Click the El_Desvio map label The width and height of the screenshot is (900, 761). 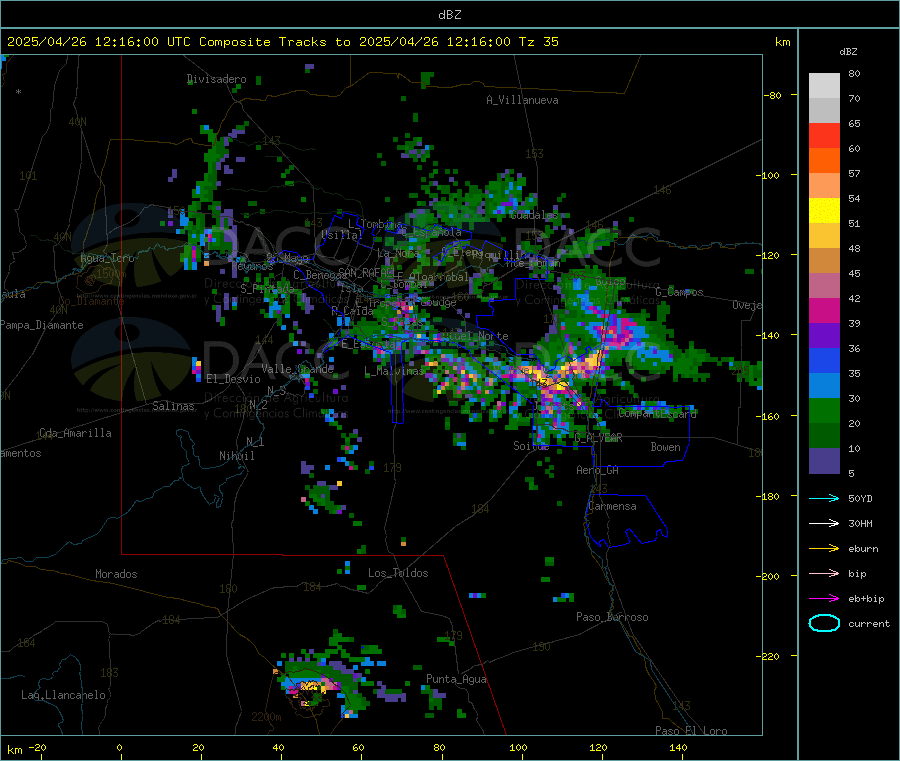click(x=234, y=379)
